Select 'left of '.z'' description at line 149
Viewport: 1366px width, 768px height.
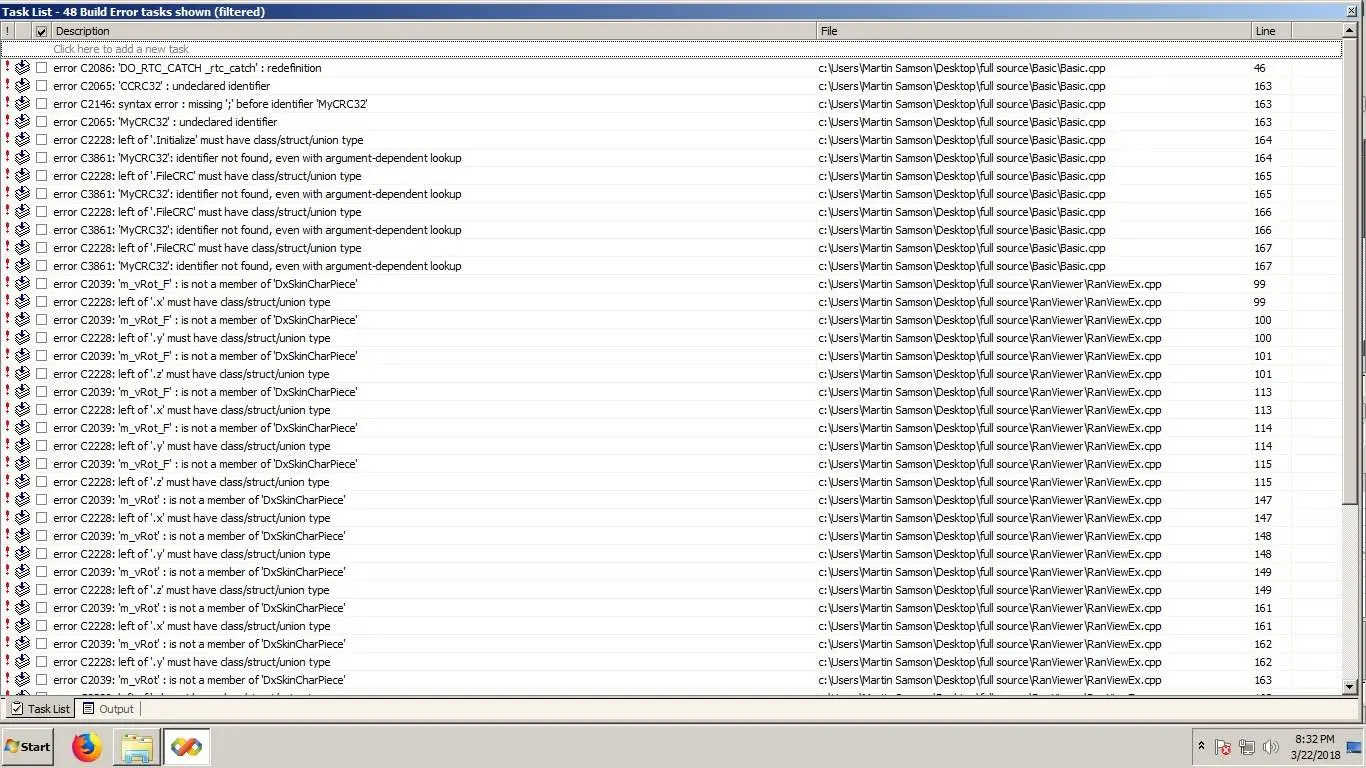pos(191,590)
